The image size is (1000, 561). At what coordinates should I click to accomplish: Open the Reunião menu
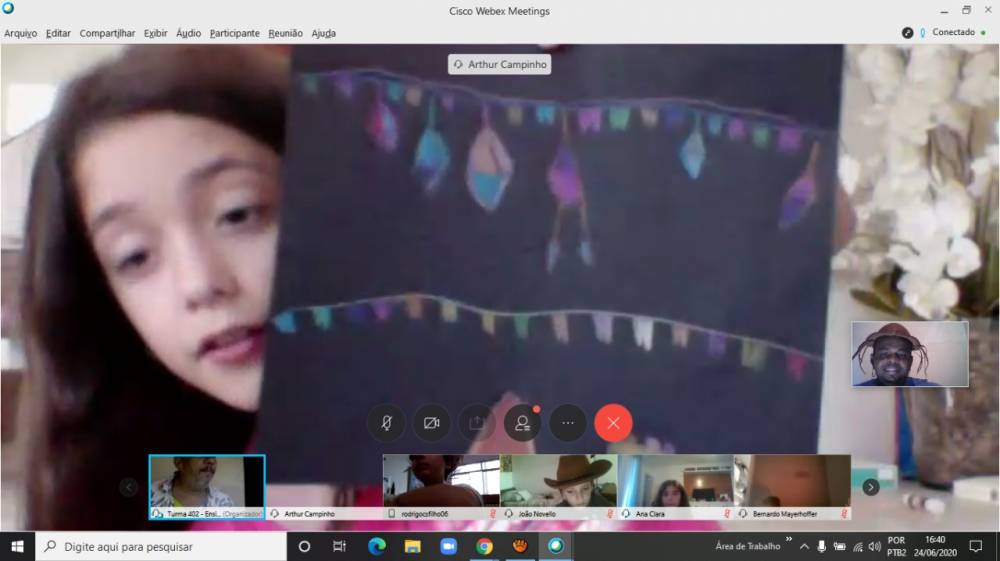pos(285,33)
